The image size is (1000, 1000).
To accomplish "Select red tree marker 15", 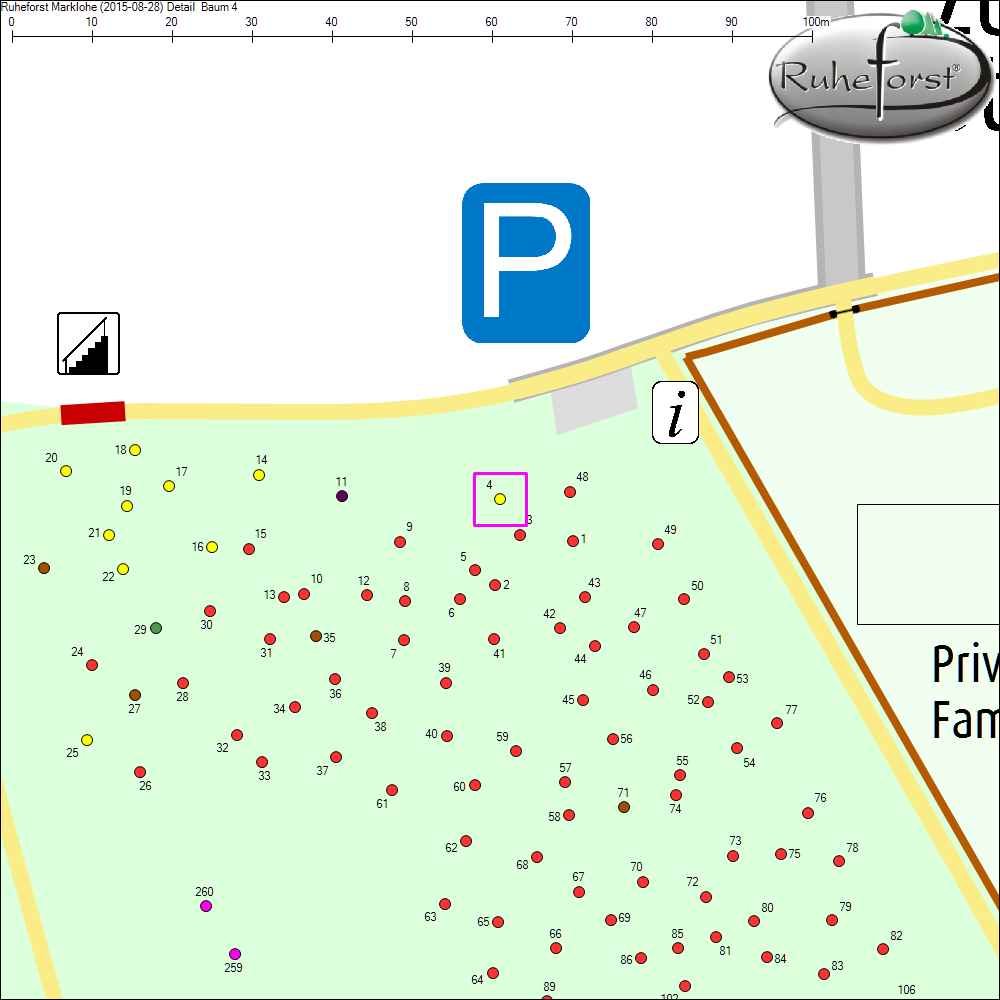I will click(249, 549).
